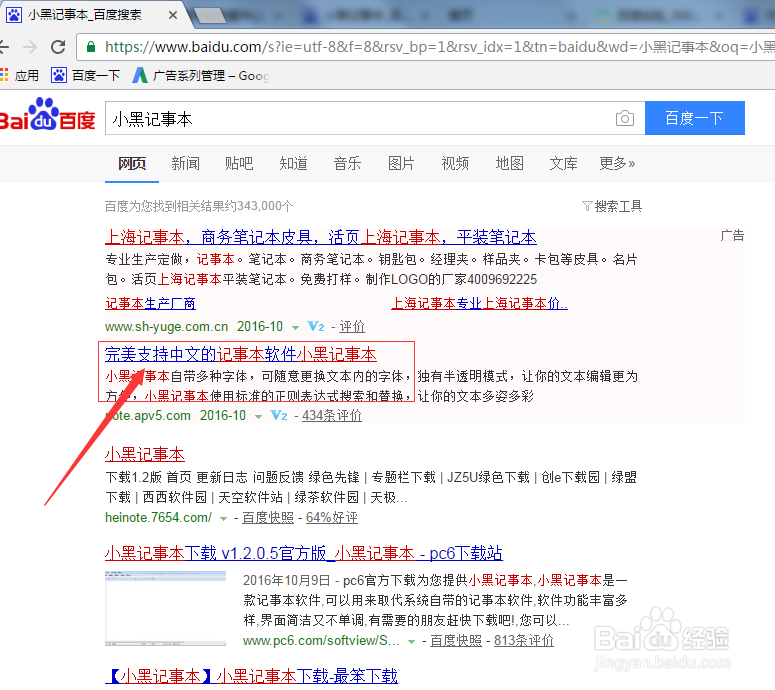Click V2 badge beside note.apv5.com
This screenshot has width=775, height=690.
coord(279,416)
